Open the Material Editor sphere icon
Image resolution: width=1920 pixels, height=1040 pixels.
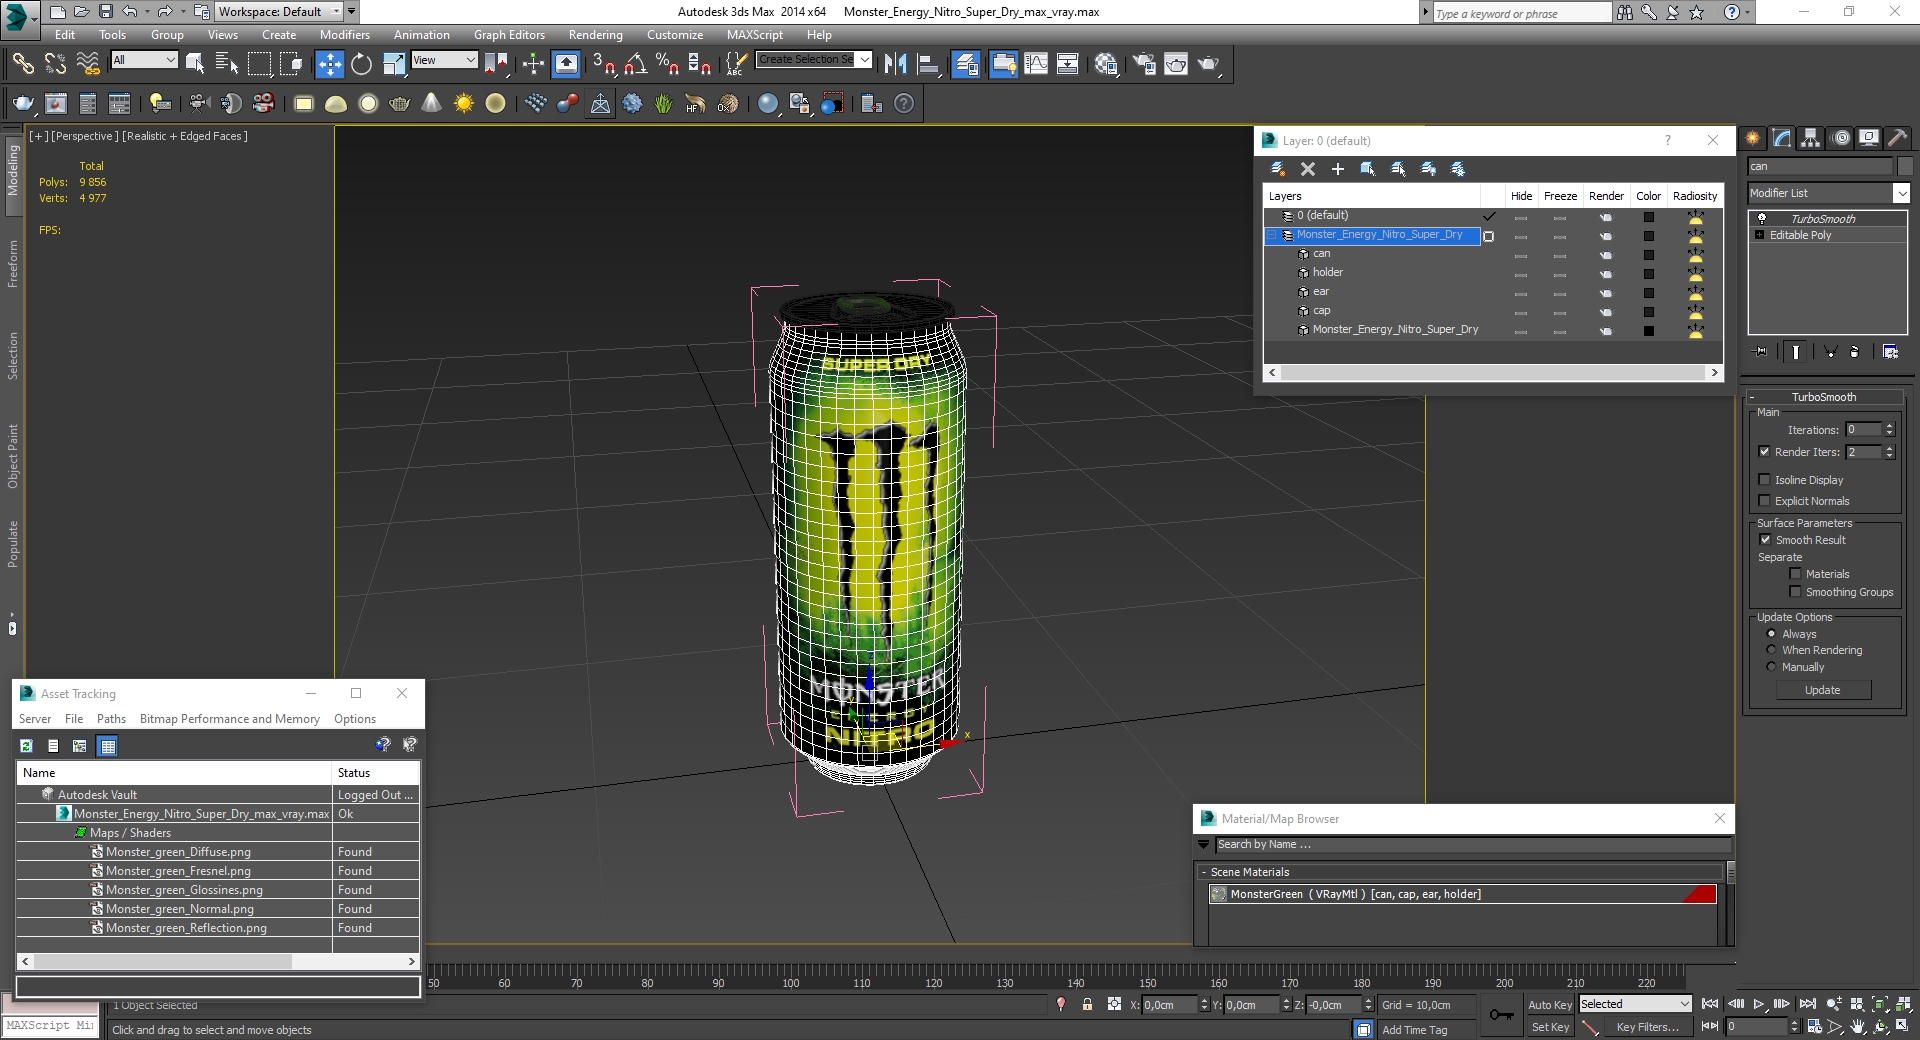[1105, 64]
